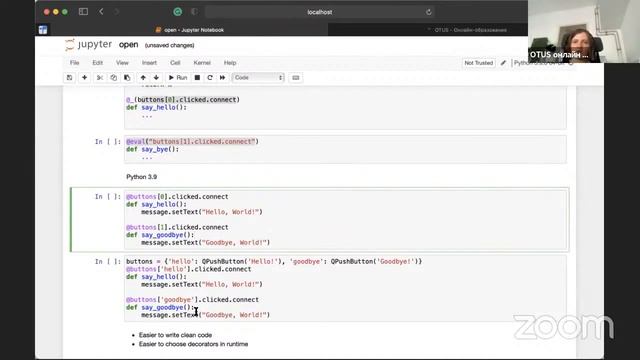Open the Help menu
This screenshot has width=640, height=360.
(x=230, y=63)
